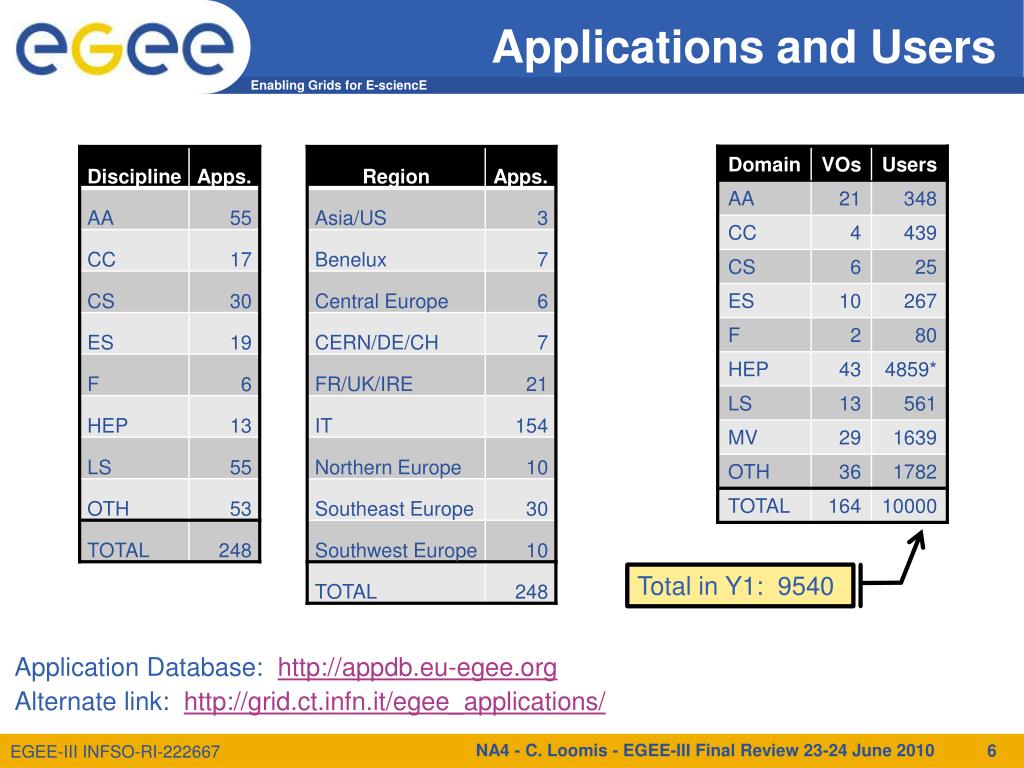
Task: Select the MV users value 1639
Action: [x=914, y=438]
